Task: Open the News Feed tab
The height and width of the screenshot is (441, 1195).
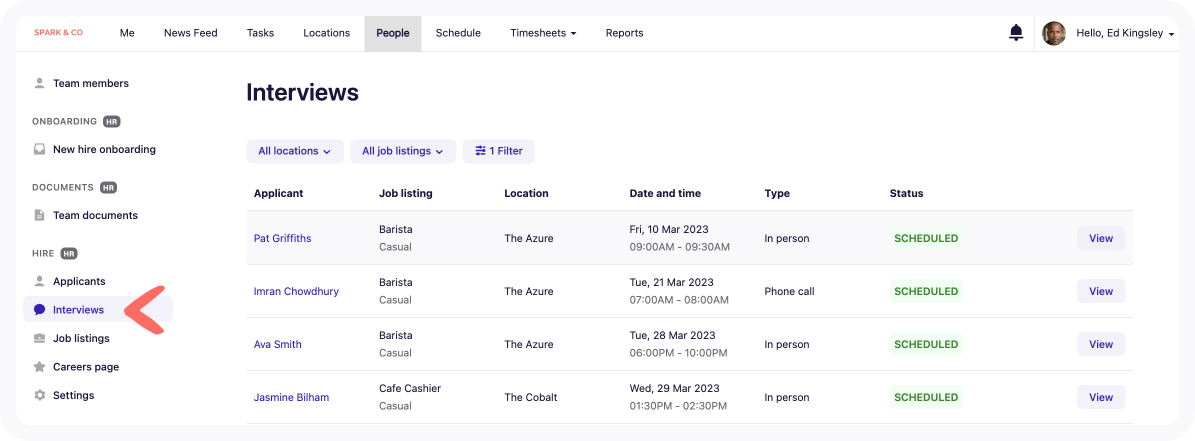Action: pyautogui.click(x=191, y=33)
